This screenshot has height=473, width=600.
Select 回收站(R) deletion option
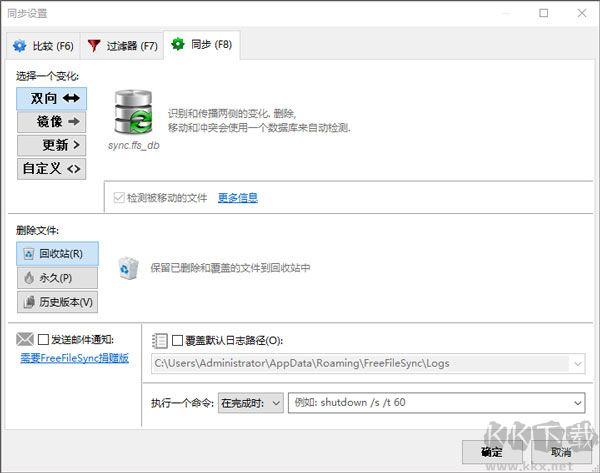point(57,254)
